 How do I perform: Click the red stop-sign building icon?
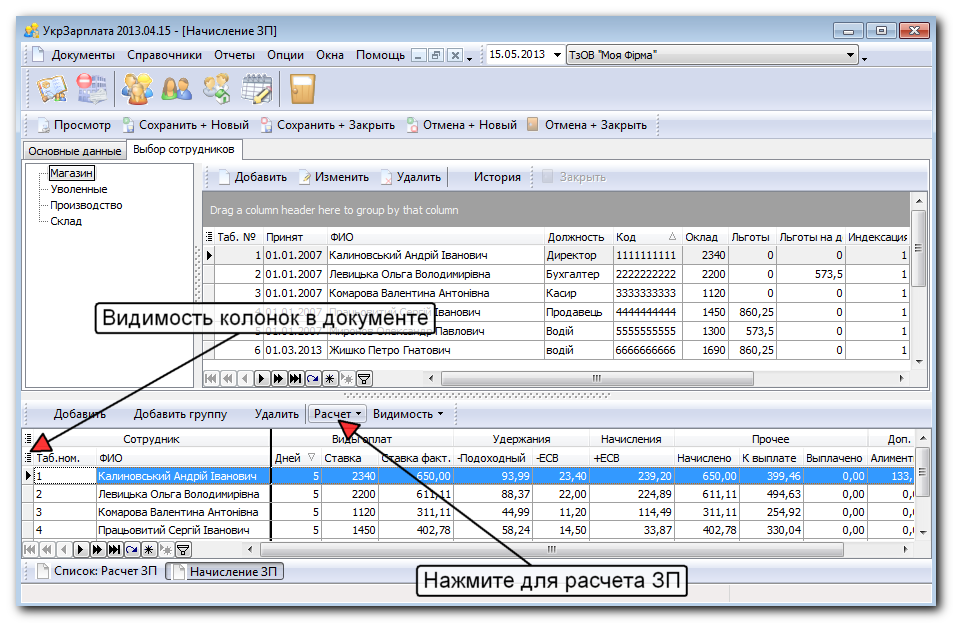(91, 89)
